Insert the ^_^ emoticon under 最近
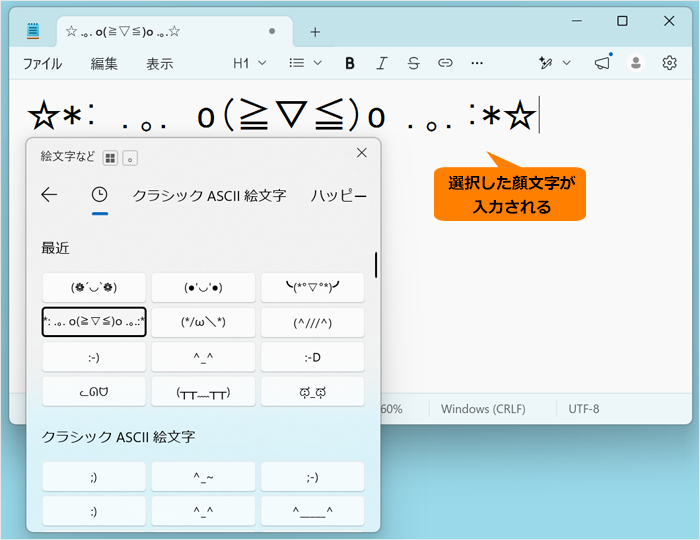 coord(203,357)
